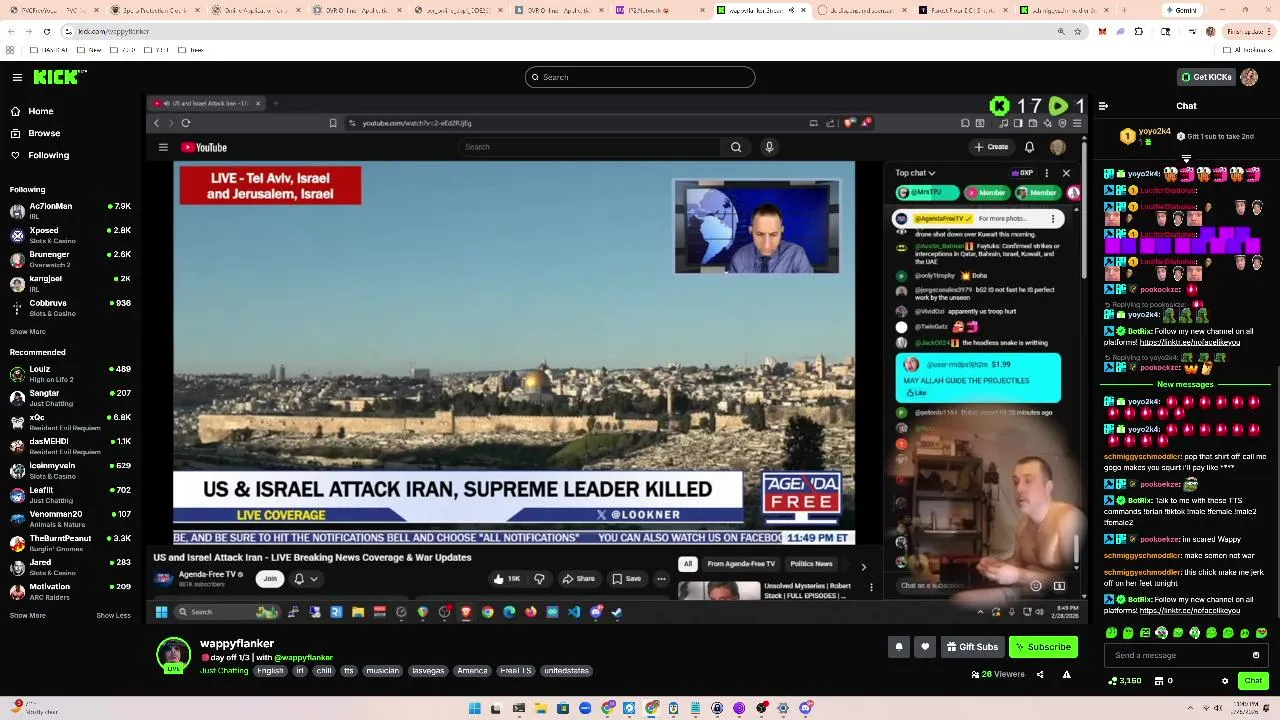Click the Get KICKs button
The height and width of the screenshot is (720, 1280).
(1206, 77)
